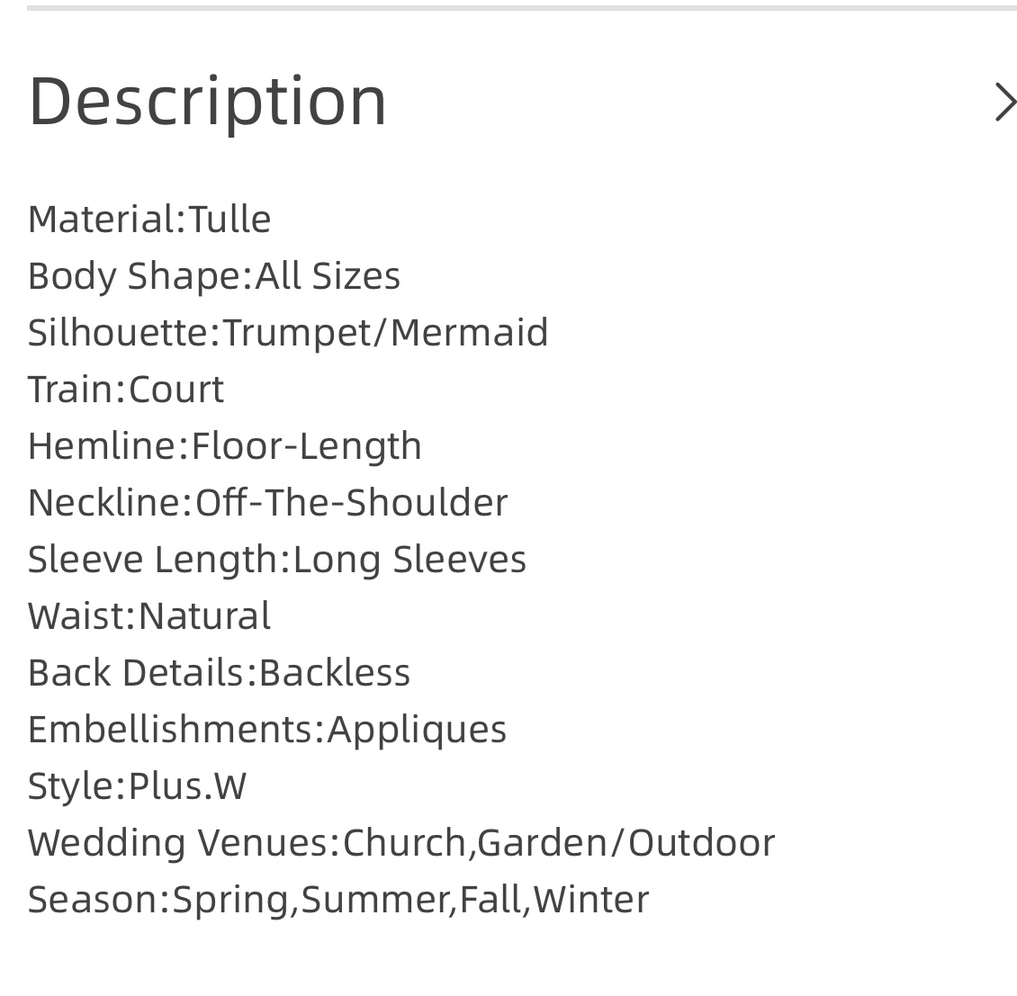Click the Wedding Venues:Church,Garden/Outdoor line
The height and width of the screenshot is (996, 1017).
pos(401,843)
